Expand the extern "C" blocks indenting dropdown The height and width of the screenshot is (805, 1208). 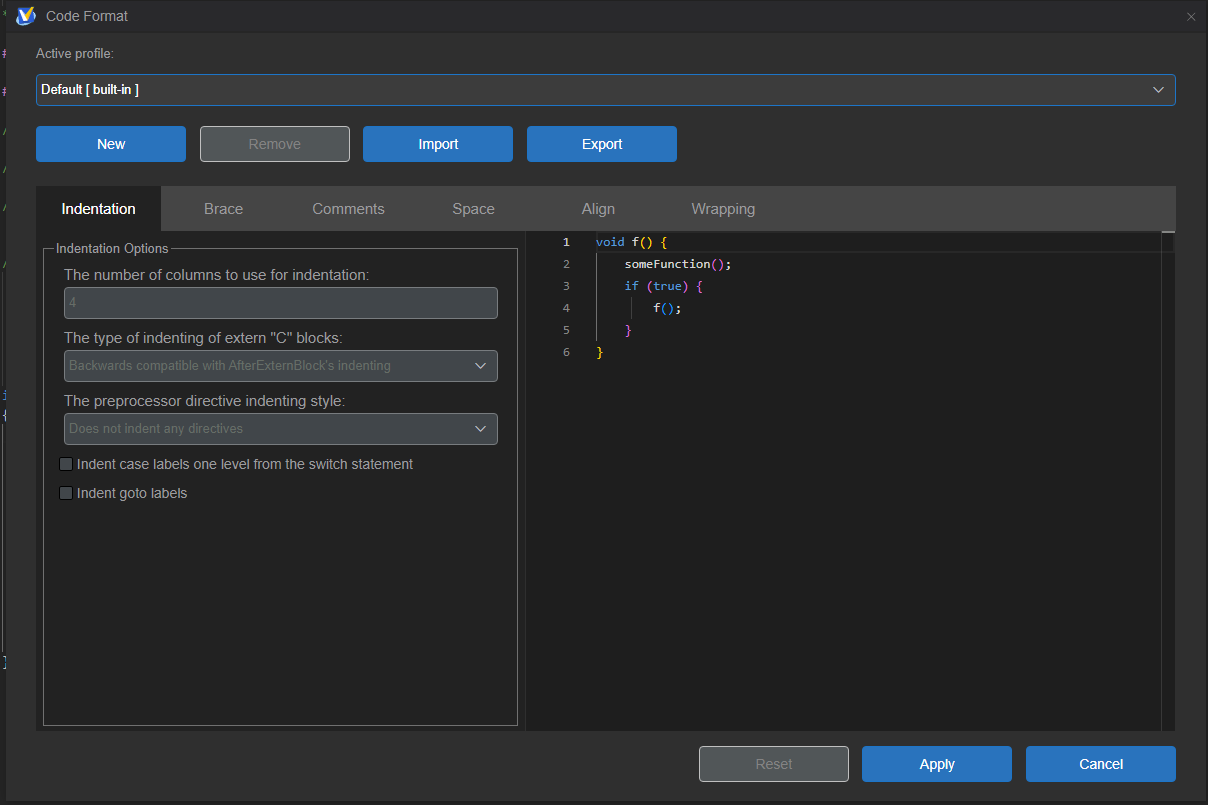(x=281, y=366)
